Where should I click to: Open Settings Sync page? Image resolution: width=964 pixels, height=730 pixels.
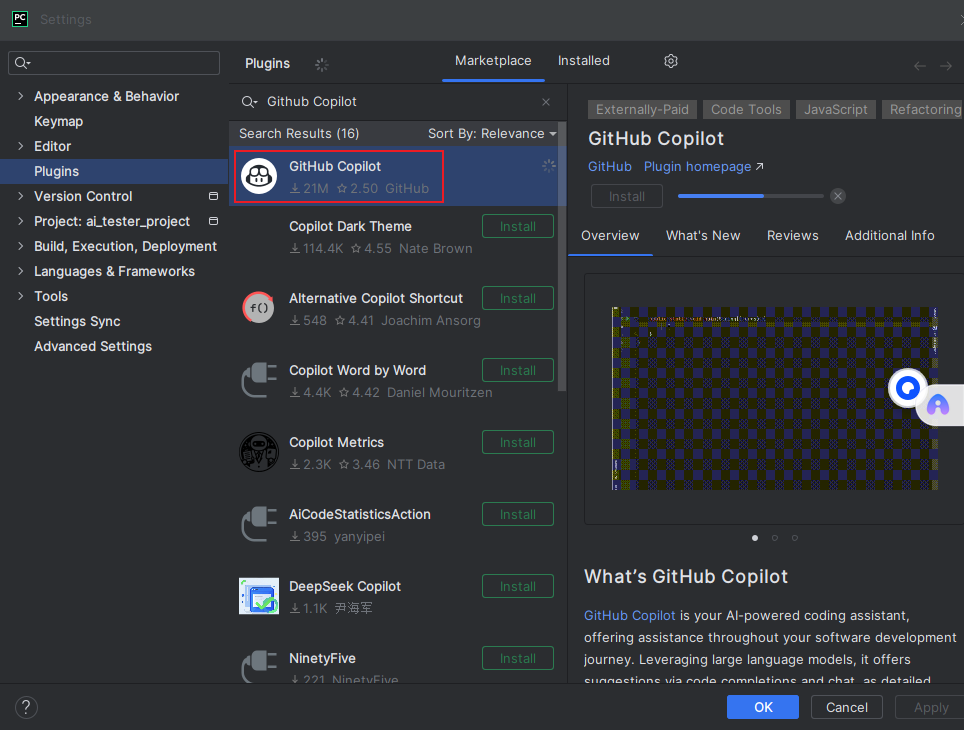point(77,322)
